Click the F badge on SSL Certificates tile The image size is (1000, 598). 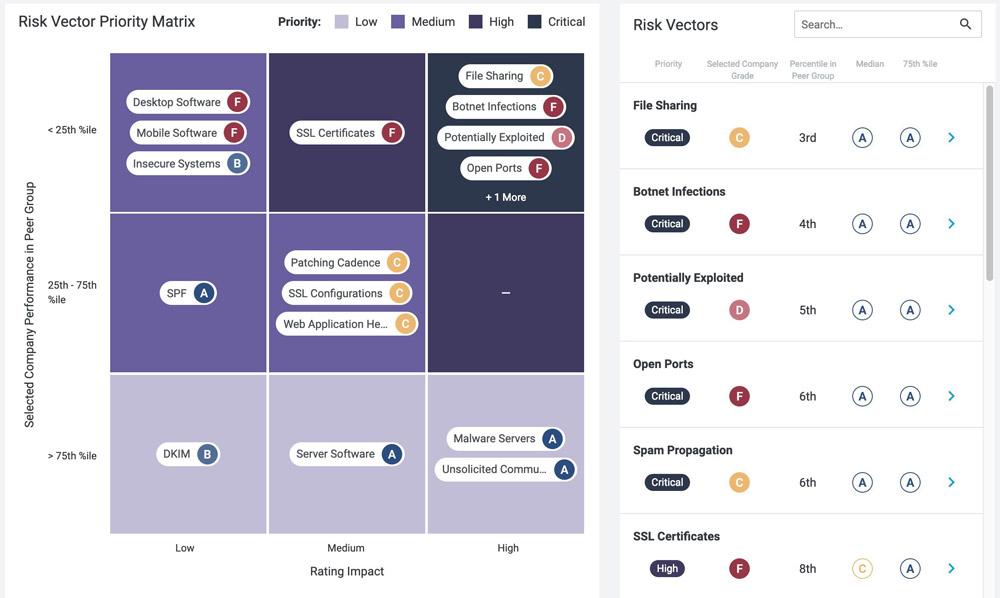click(x=390, y=131)
